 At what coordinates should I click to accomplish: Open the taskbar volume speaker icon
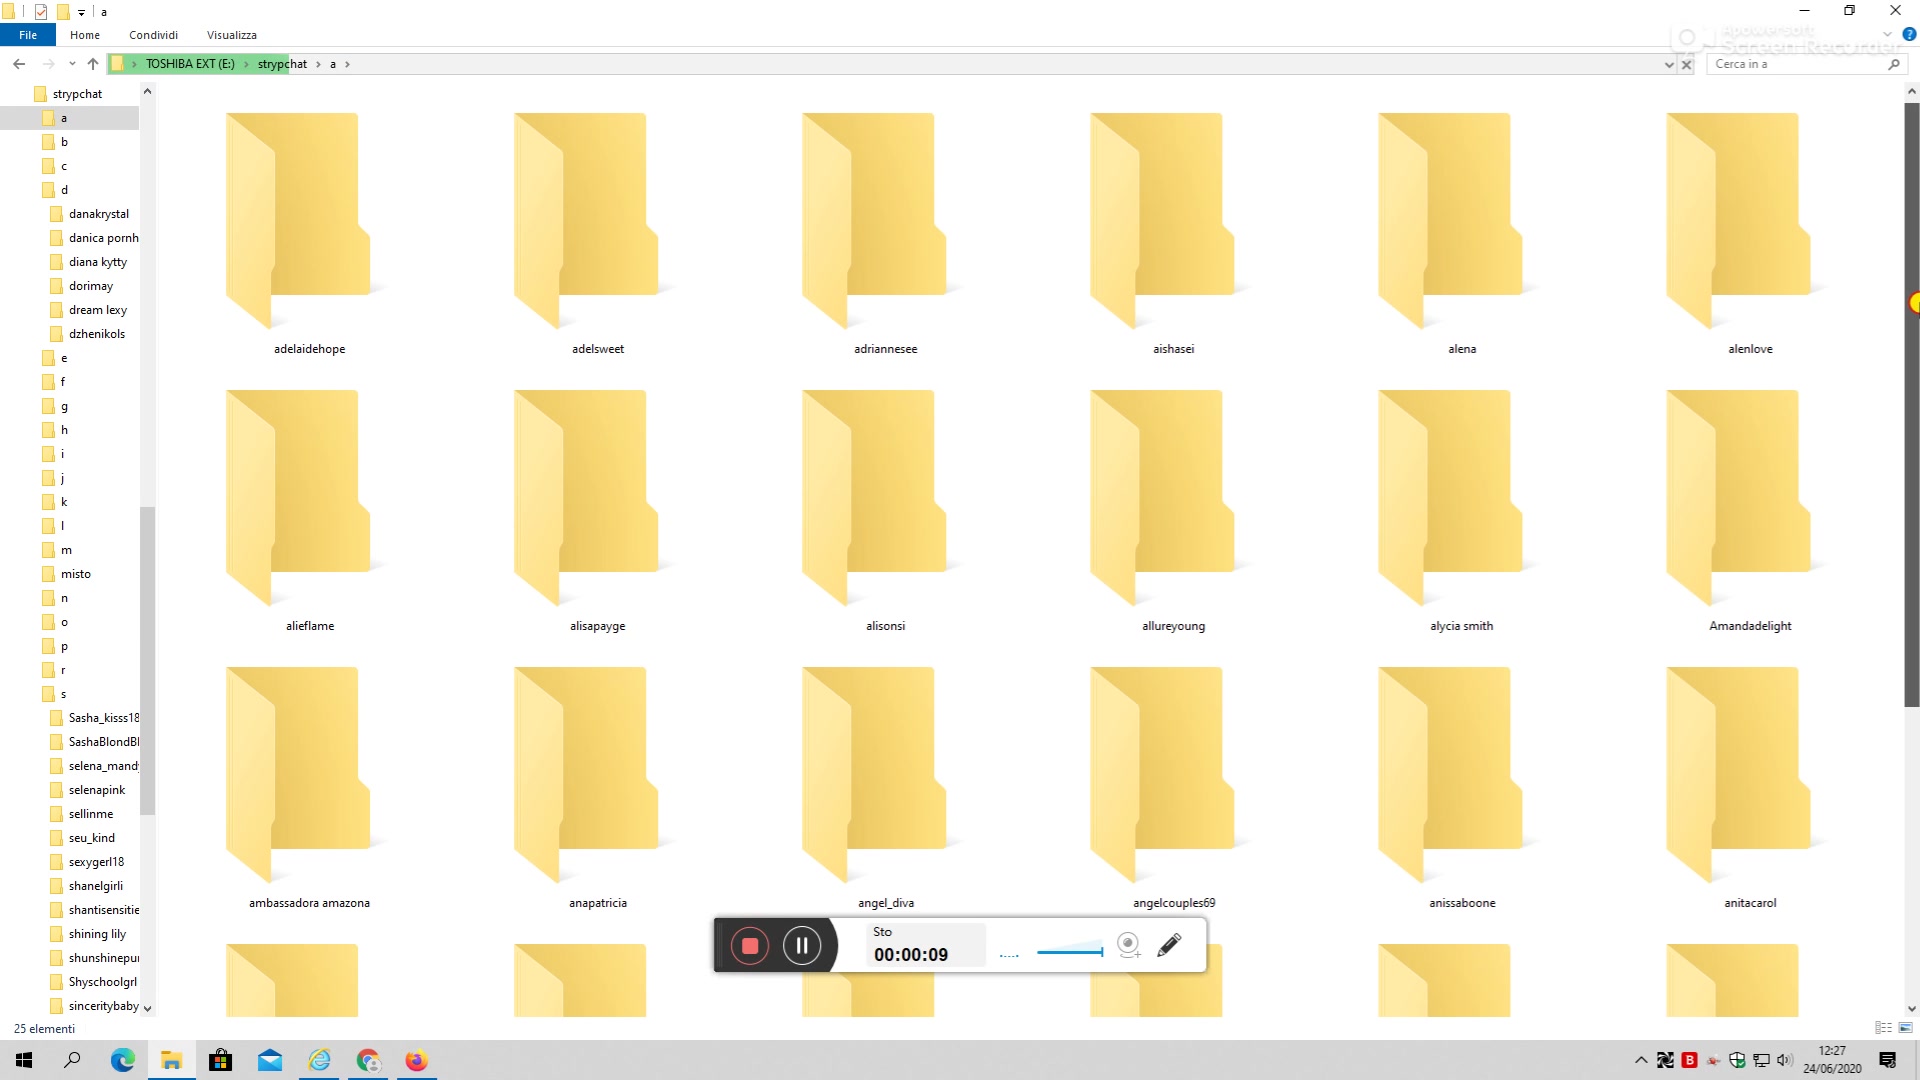(x=1785, y=1060)
